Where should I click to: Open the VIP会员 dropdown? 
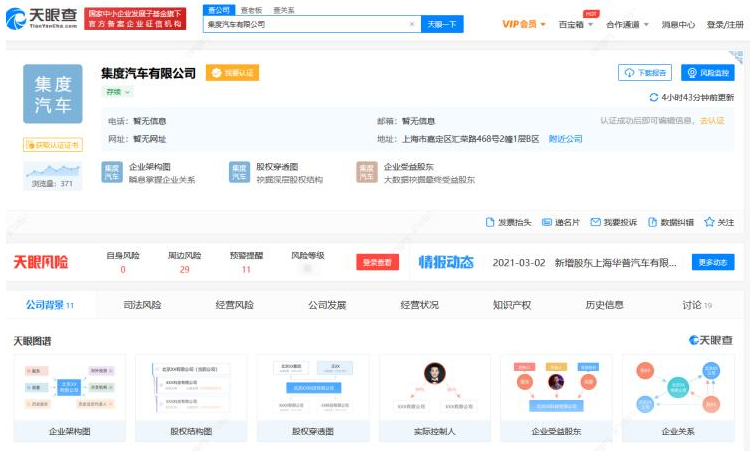pyautogui.click(x=523, y=24)
